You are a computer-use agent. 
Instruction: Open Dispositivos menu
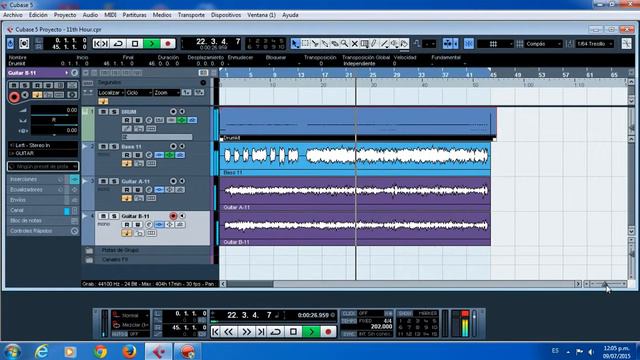coord(226,15)
